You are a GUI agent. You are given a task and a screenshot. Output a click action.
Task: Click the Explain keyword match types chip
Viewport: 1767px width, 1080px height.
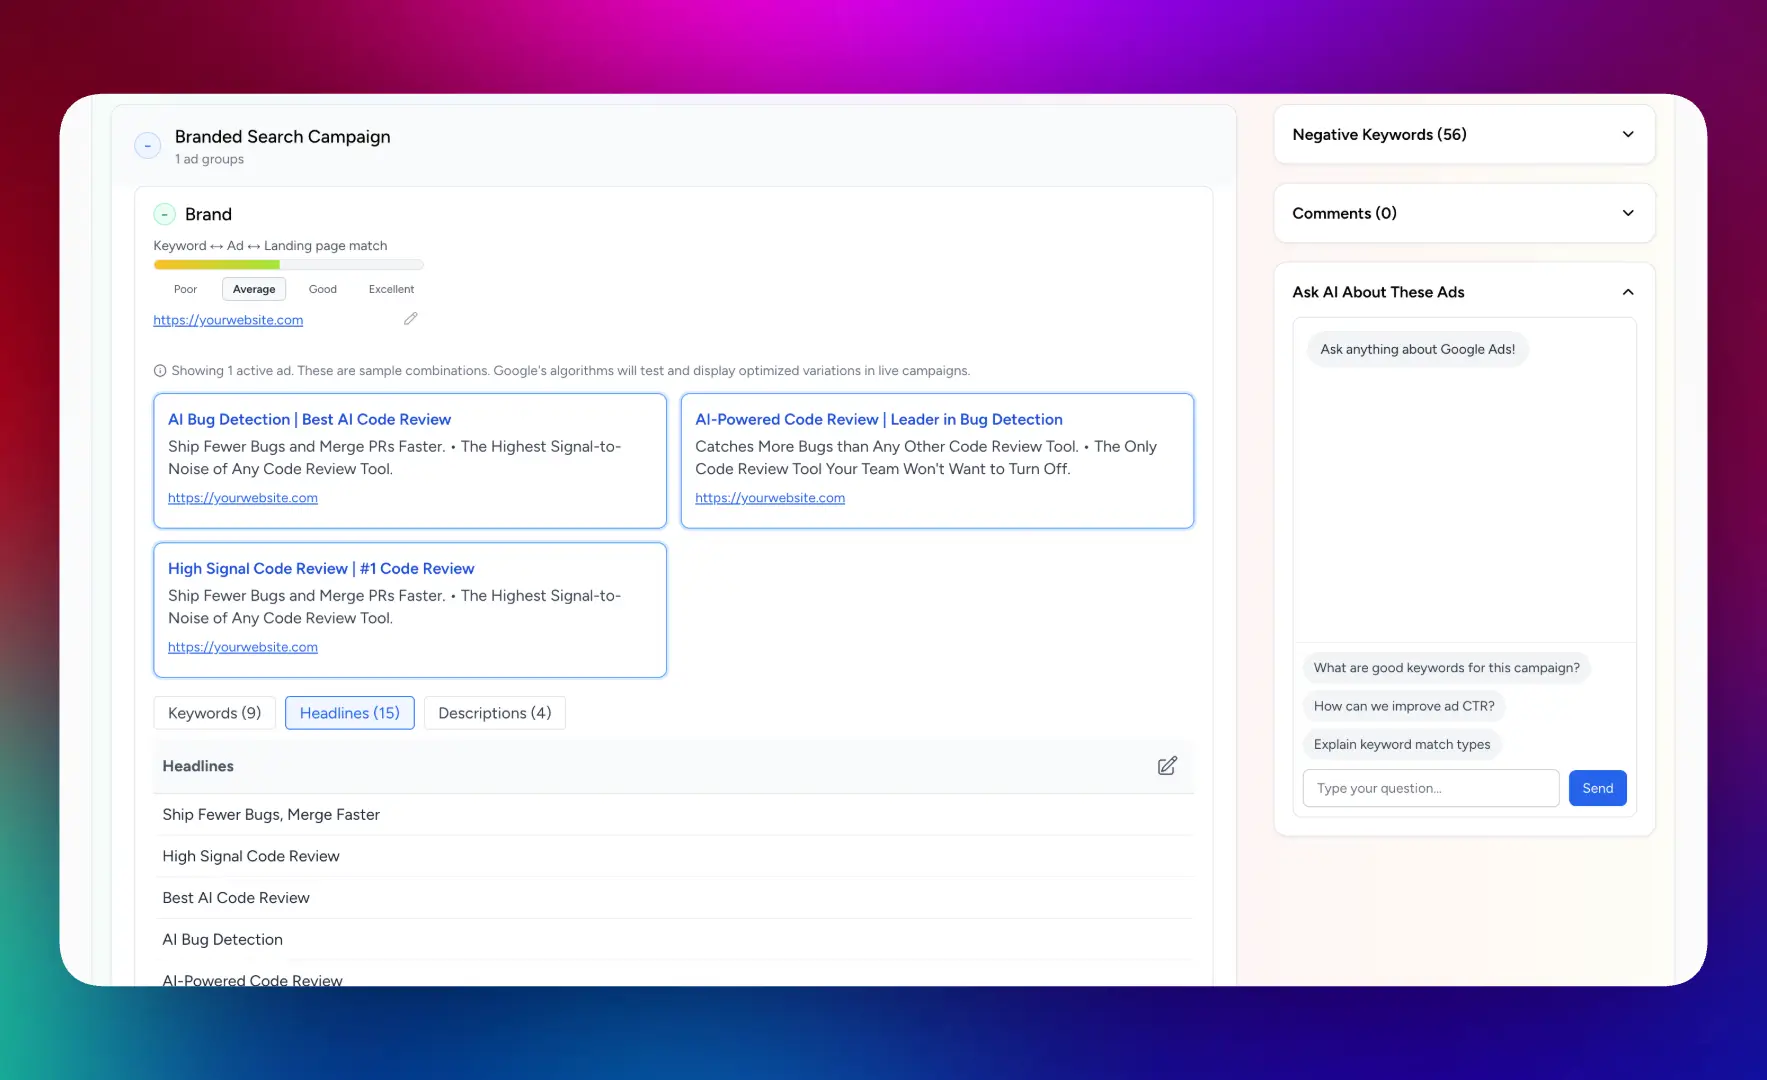pos(1402,743)
